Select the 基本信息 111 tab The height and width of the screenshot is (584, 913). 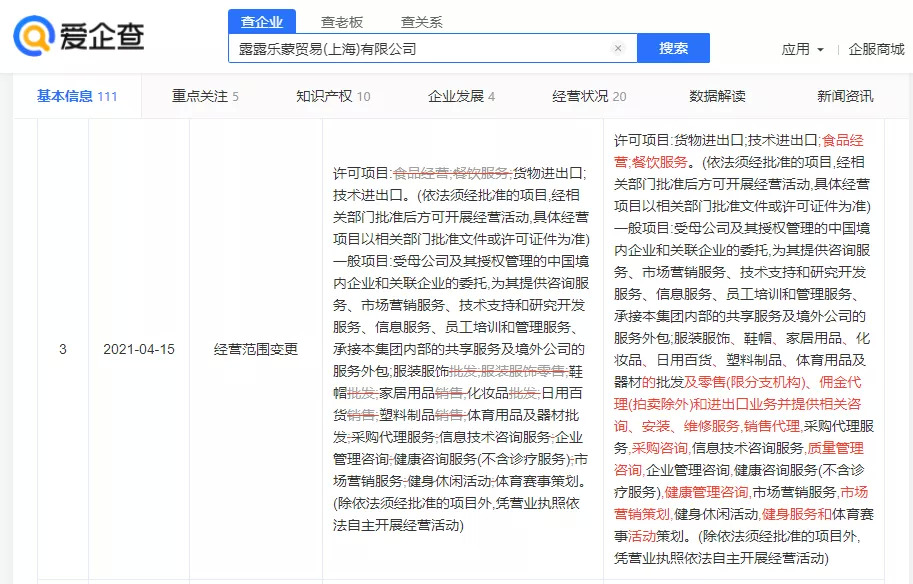[77, 96]
